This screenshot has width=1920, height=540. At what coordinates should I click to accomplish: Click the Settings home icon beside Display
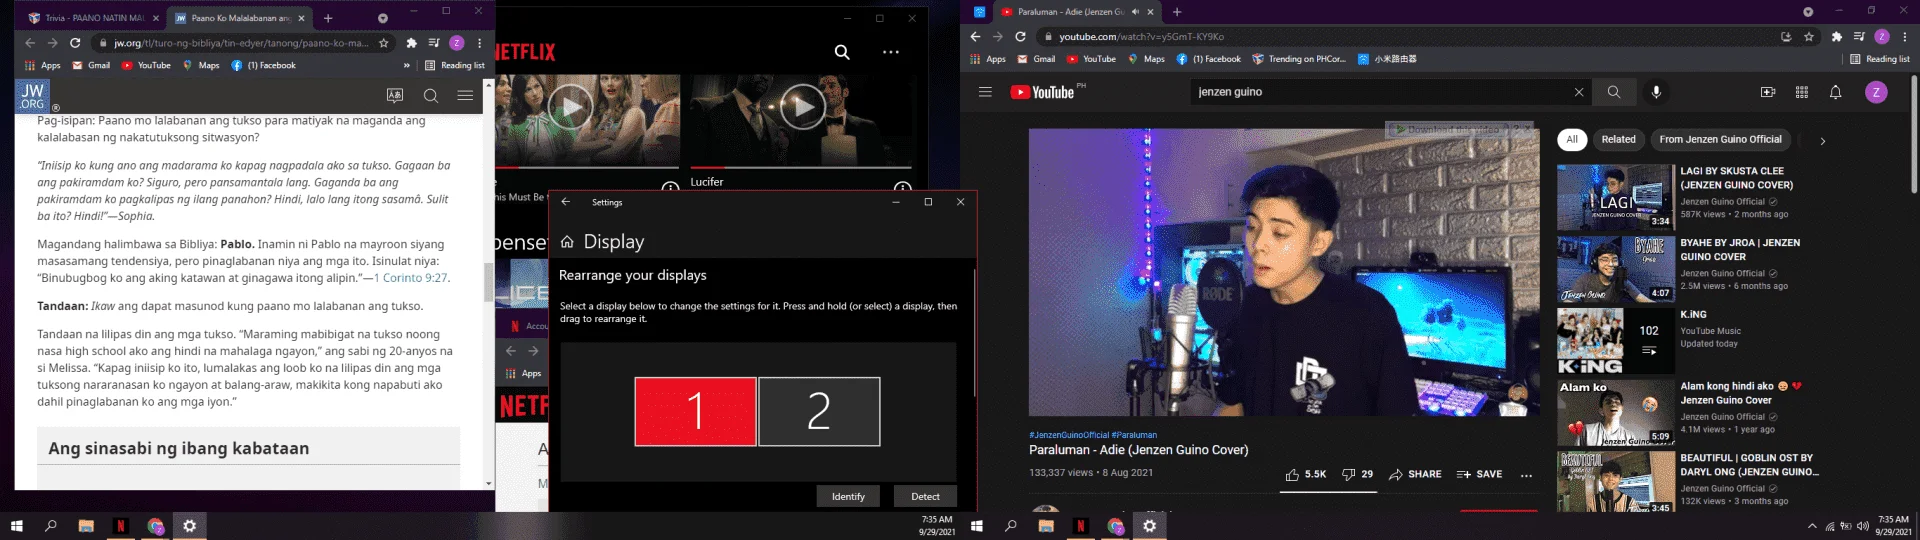pyautogui.click(x=567, y=242)
